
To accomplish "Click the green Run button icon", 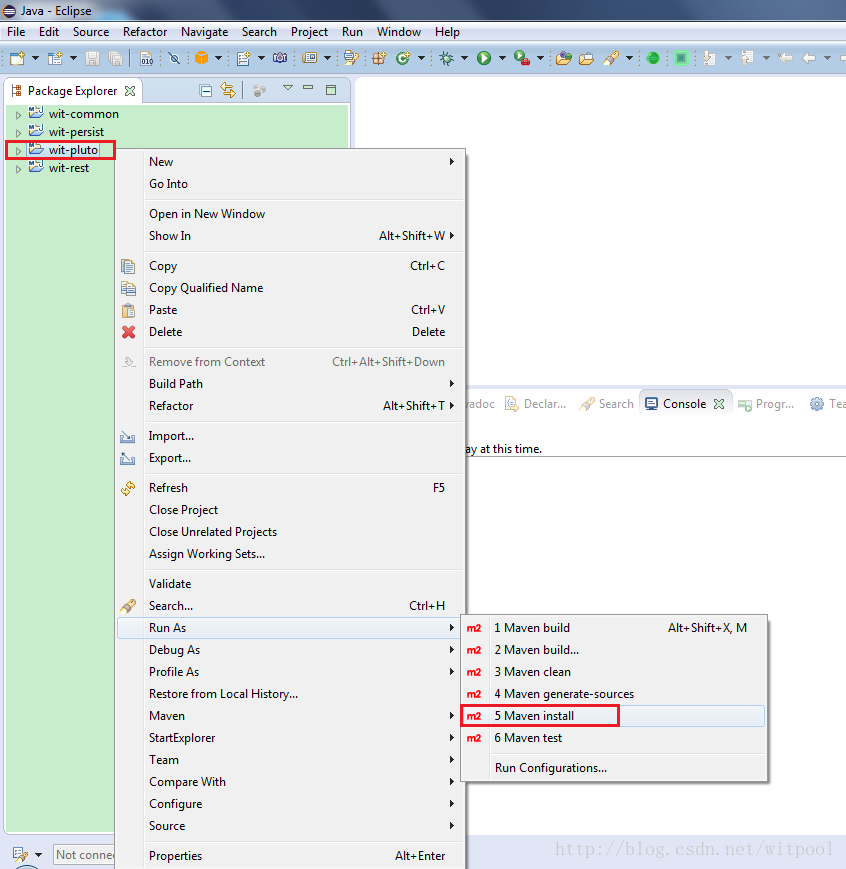I will point(484,58).
